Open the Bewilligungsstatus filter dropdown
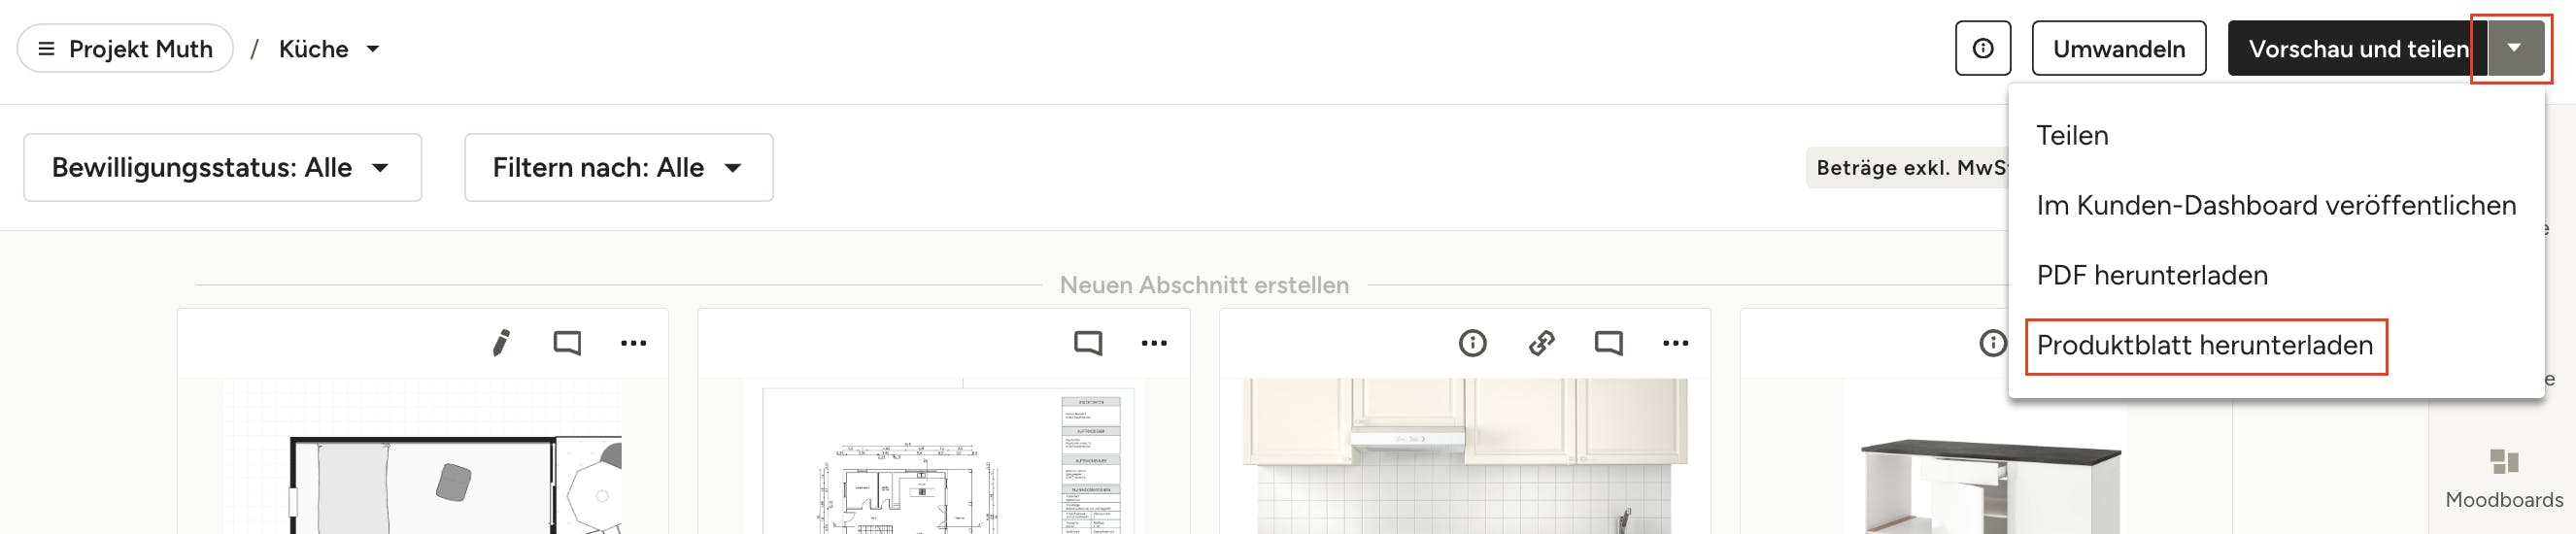 pos(222,167)
